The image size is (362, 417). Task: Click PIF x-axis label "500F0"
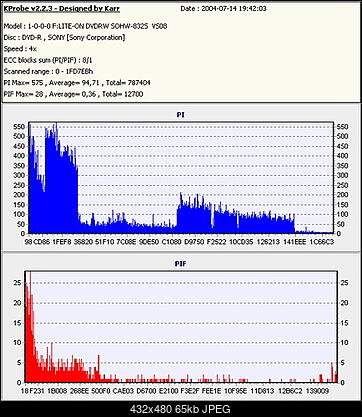101,391
